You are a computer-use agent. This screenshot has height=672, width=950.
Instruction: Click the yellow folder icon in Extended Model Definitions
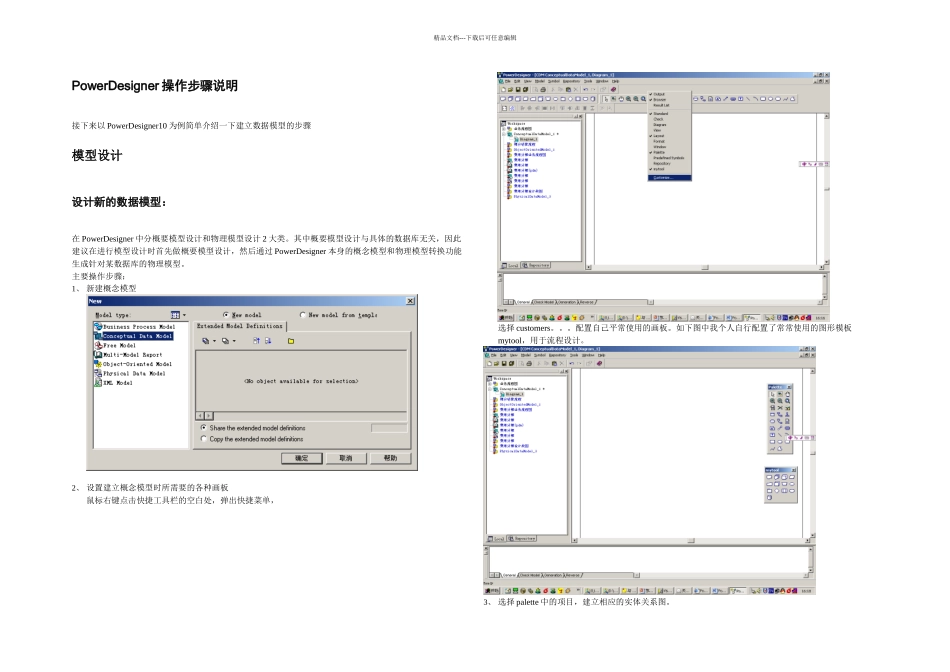[x=291, y=341]
